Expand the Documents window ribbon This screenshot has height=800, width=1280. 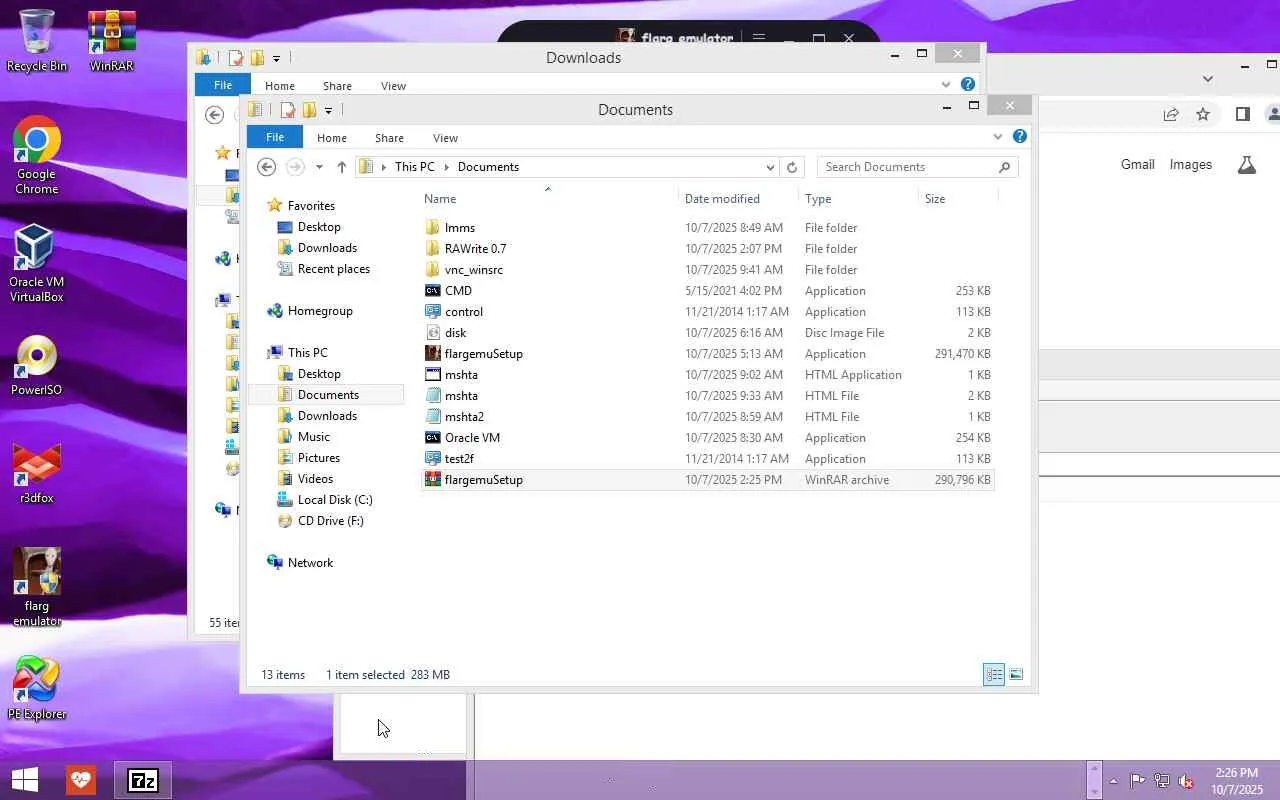[x=998, y=137]
